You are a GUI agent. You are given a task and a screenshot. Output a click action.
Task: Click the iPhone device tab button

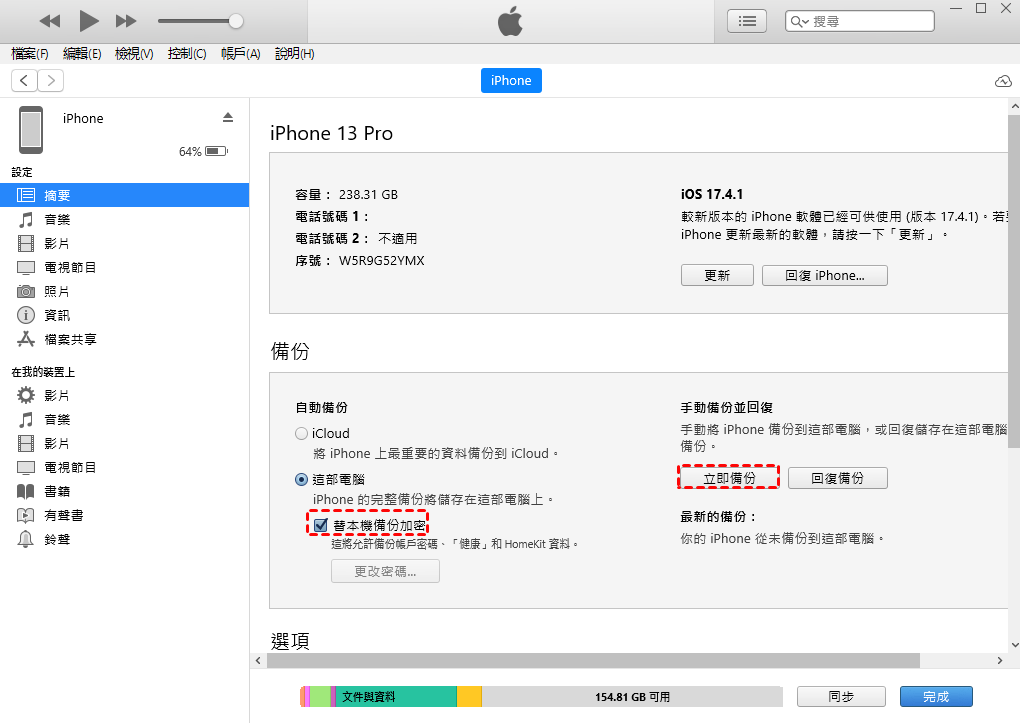(x=511, y=81)
